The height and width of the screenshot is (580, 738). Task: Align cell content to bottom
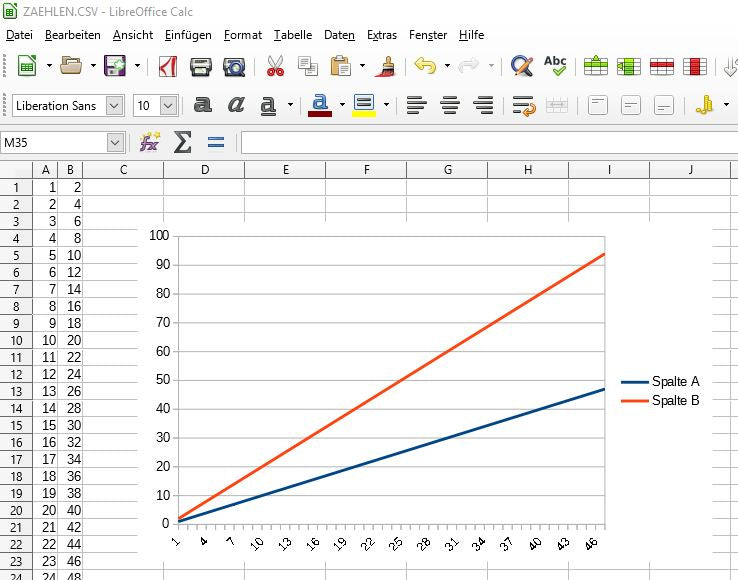pyautogui.click(x=664, y=105)
